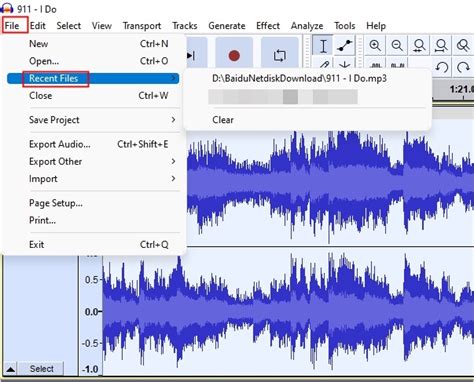Click the Redo arrow icon
Screen dimensions: 474x382
[463, 67]
